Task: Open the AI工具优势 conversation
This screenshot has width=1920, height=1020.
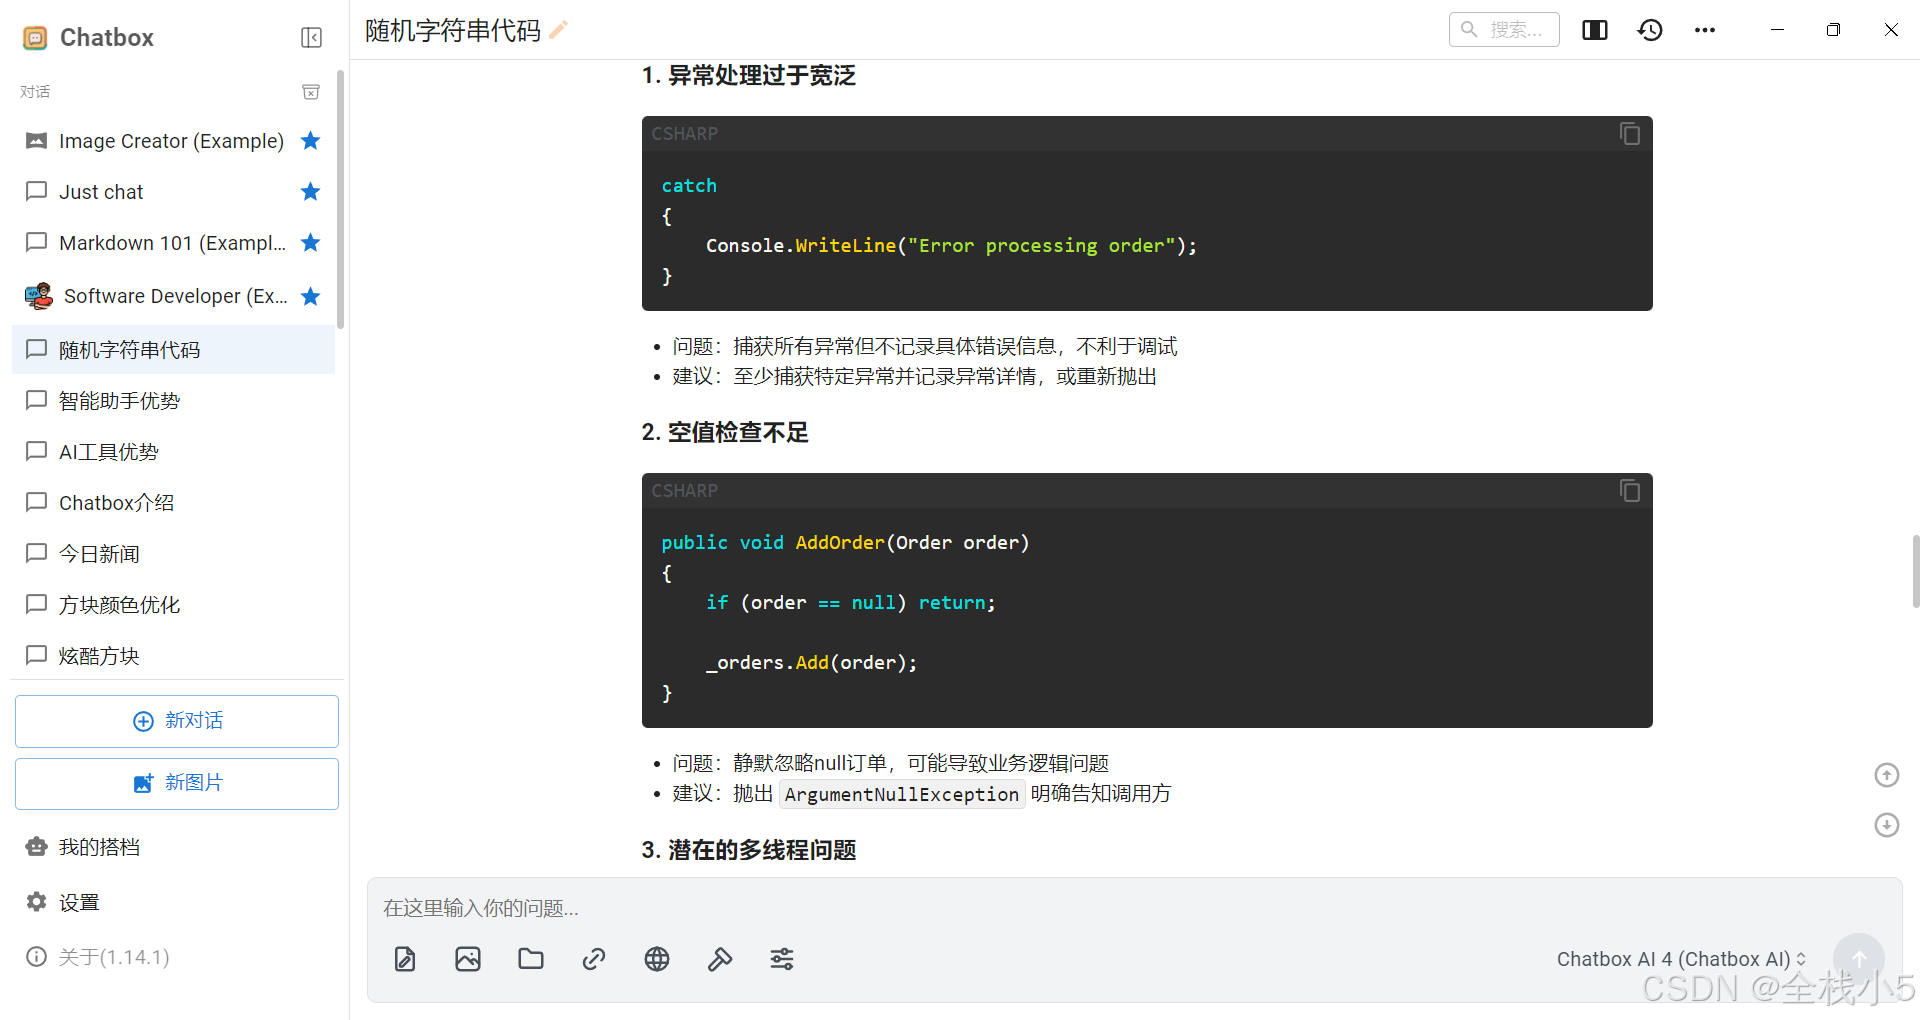Action: click(x=173, y=451)
